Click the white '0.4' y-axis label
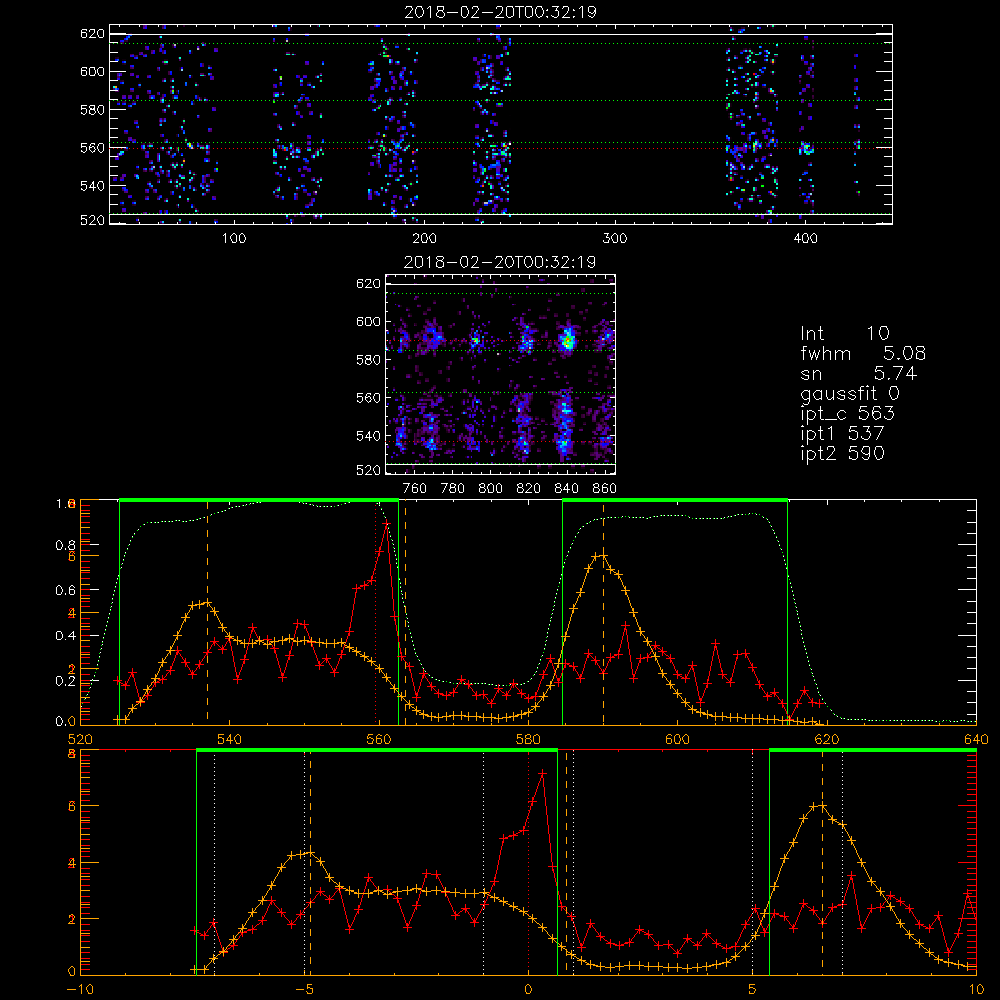Image resolution: width=1000 pixels, height=1000 pixels. [66, 636]
